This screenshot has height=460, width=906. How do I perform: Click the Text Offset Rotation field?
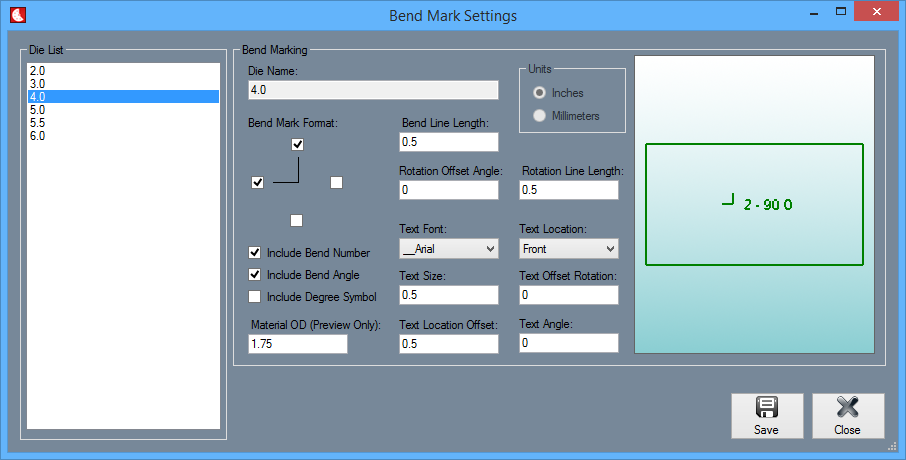pyautogui.click(x=569, y=295)
